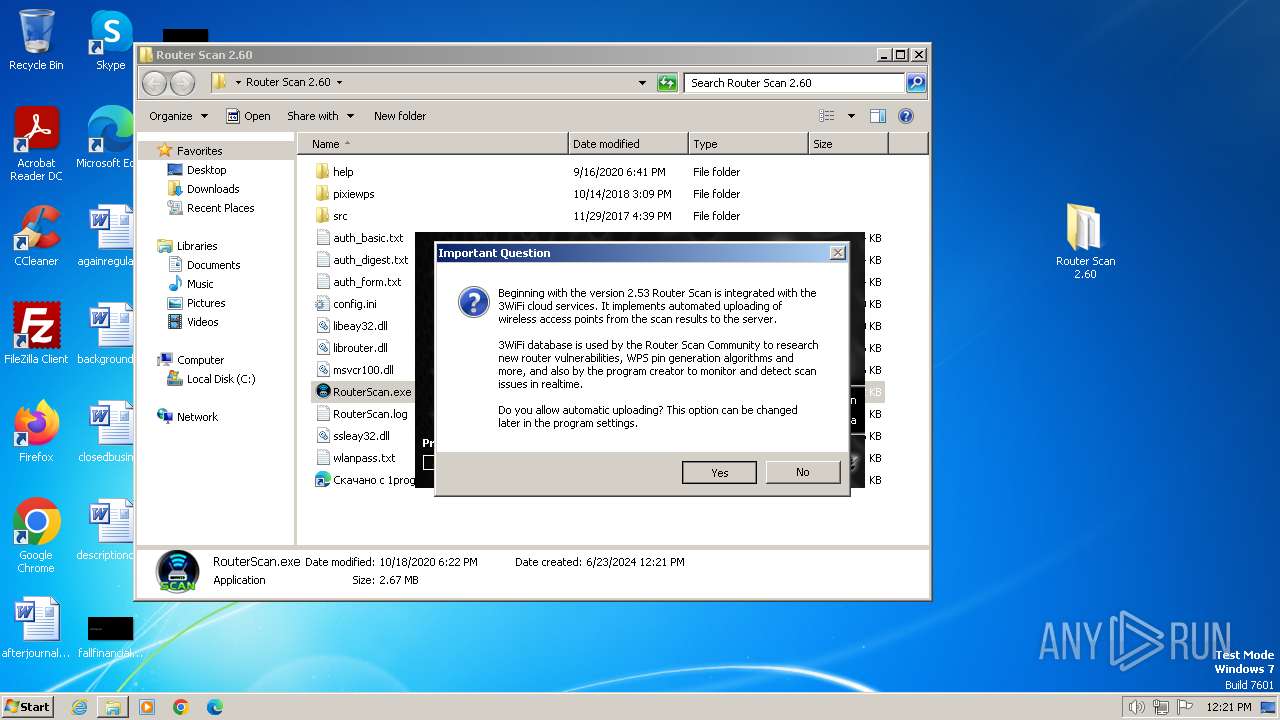The image size is (1280, 720).
Task: Select the againregula Word document icon
Action: tap(106, 236)
